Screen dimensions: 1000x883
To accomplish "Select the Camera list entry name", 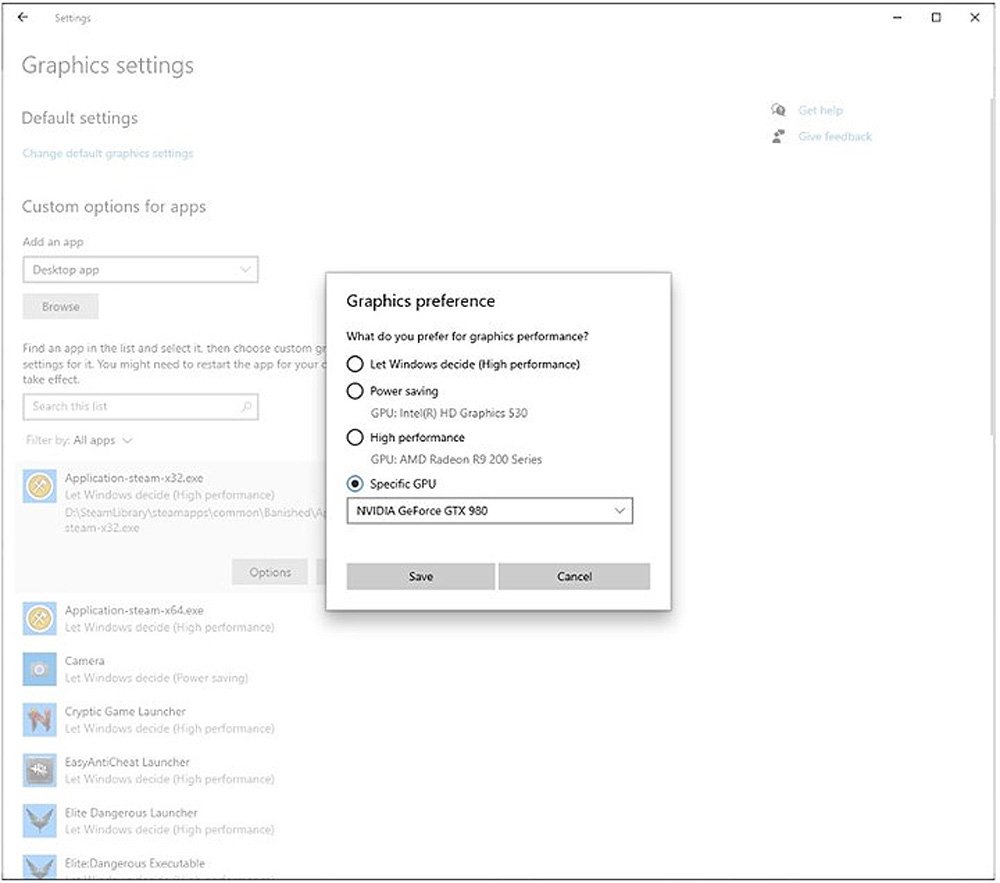I will point(84,660).
